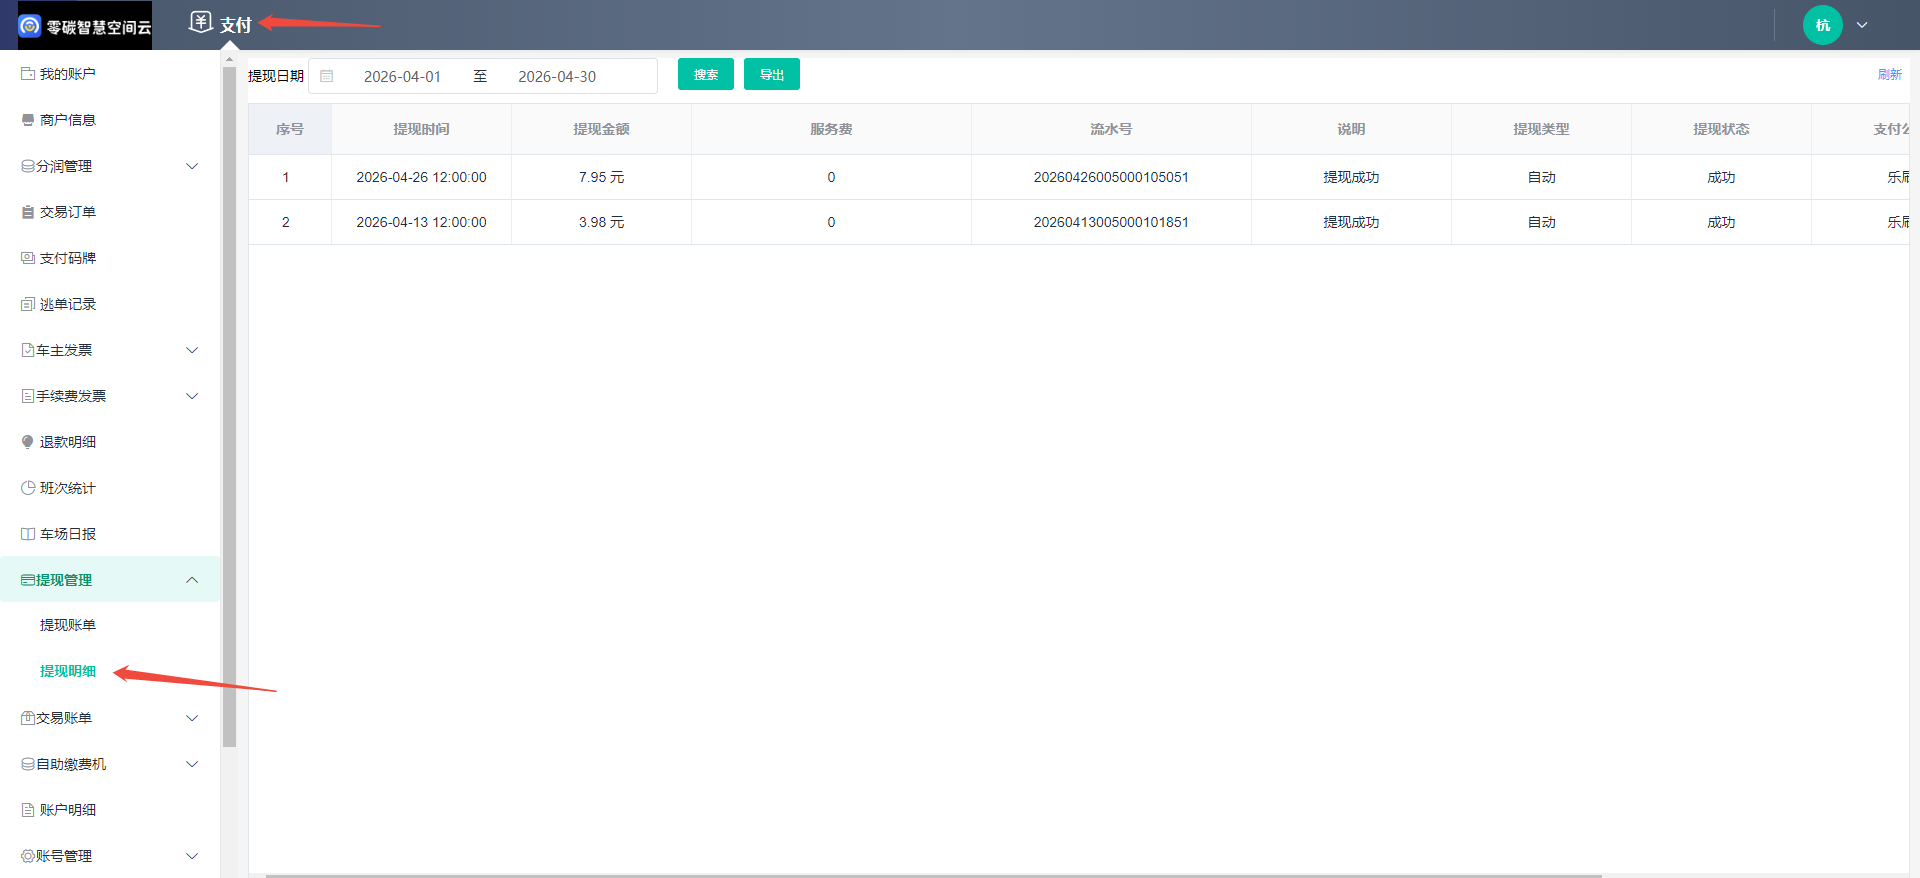The image size is (1920, 878).
Task: Click the table horizontal scrollbar
Action: click(x=933, y=875)
